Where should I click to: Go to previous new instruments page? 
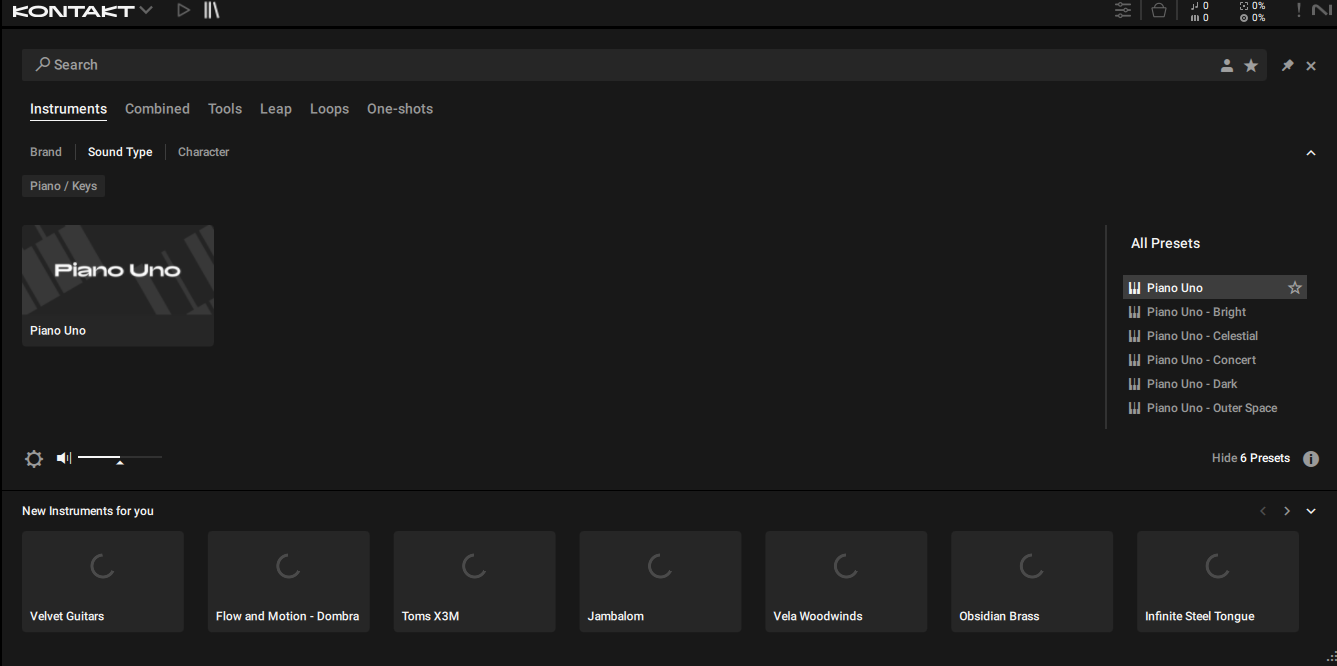click(x=1263, y=511)
